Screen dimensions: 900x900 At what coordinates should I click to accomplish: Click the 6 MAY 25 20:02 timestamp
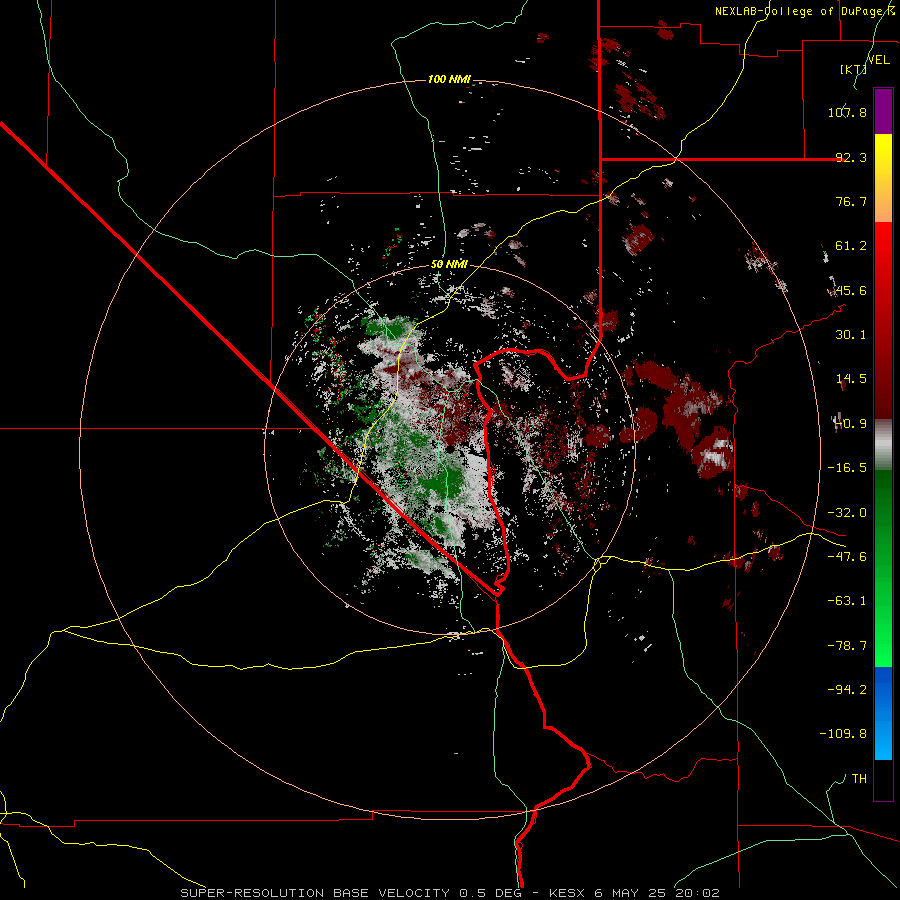pos(657,893)
